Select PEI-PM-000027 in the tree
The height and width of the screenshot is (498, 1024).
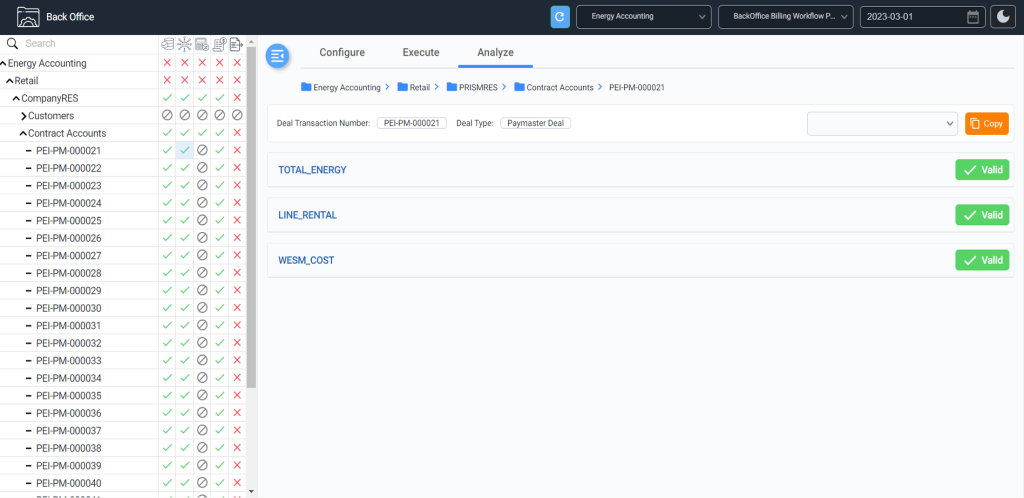pos(69,255)
